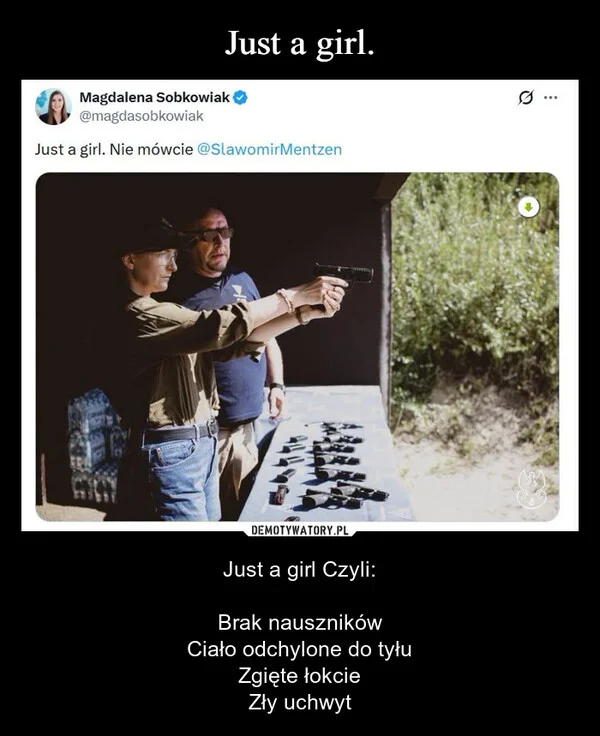Click Magdalena Sobkowiak's profile avatar
This screenshot has height=736, width=600.
pos(54,107)
